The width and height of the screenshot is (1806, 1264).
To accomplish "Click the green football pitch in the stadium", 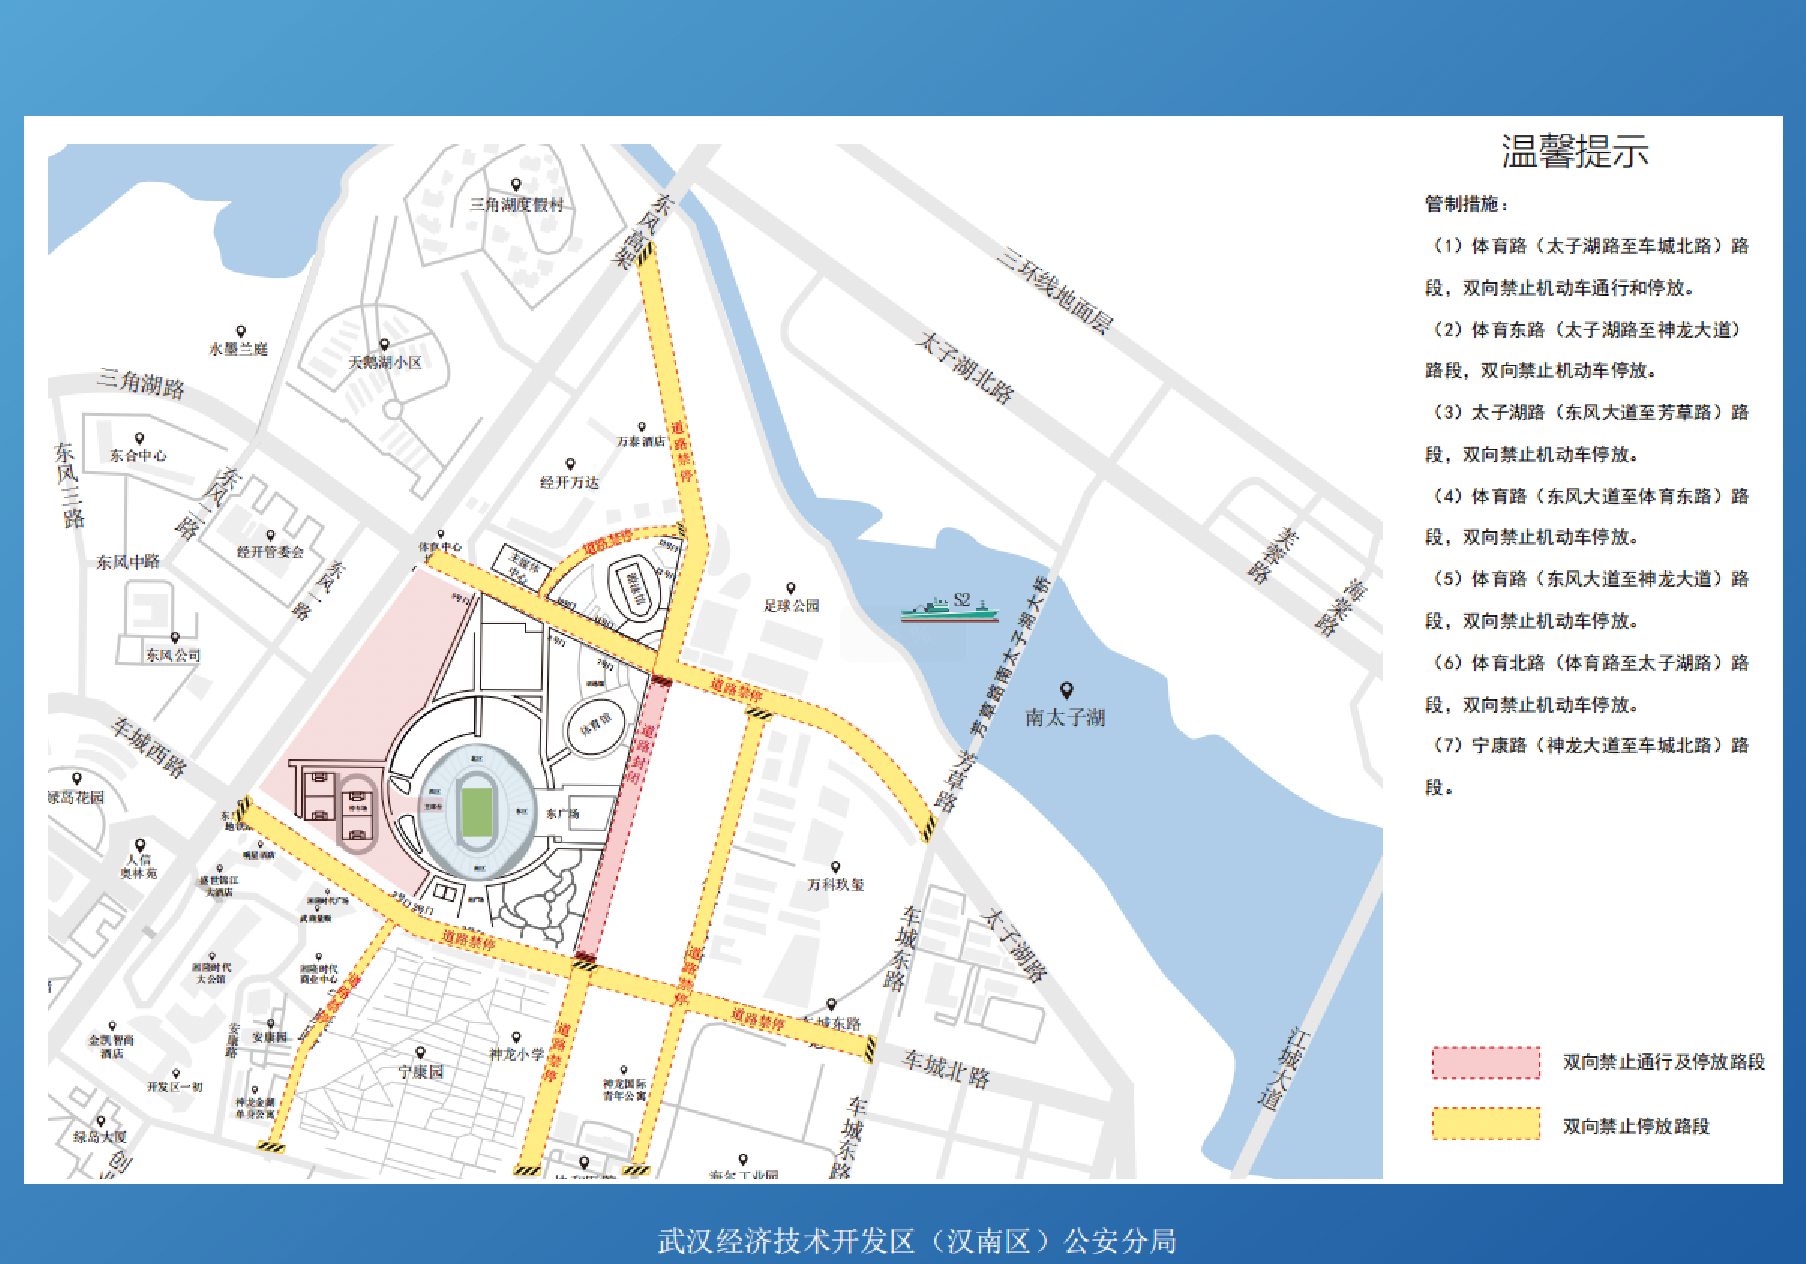I will click(x=477, y=812).
